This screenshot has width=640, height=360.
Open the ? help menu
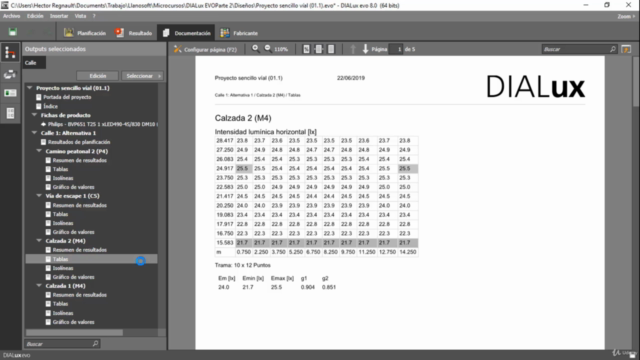[x=94, y=16]
